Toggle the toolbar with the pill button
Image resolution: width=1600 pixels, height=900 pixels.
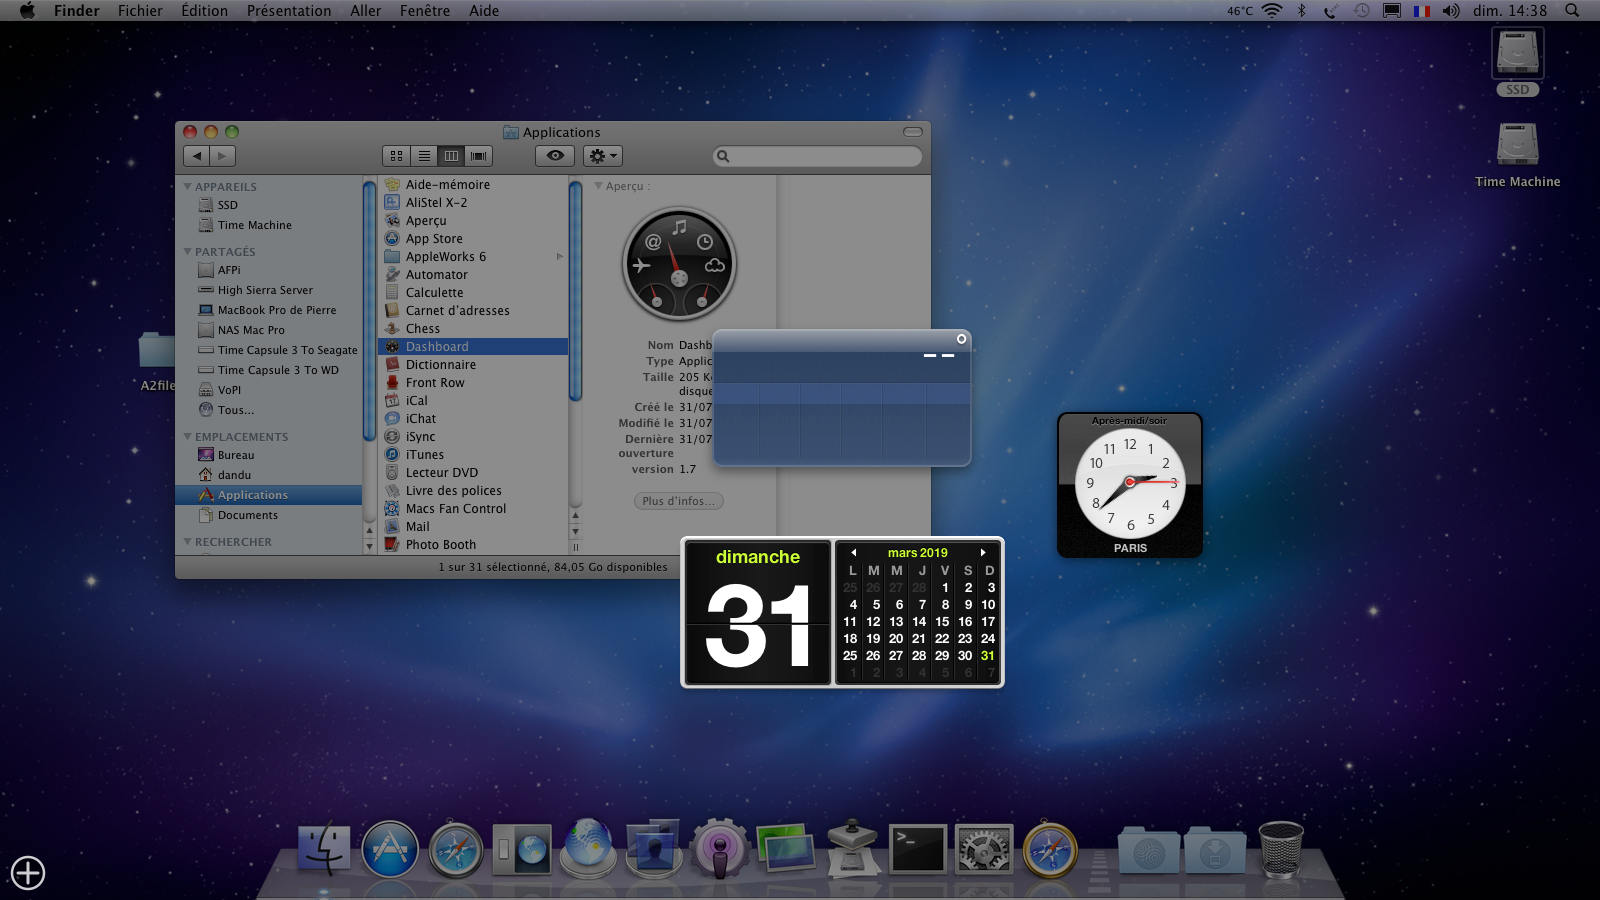coord(913,132)
